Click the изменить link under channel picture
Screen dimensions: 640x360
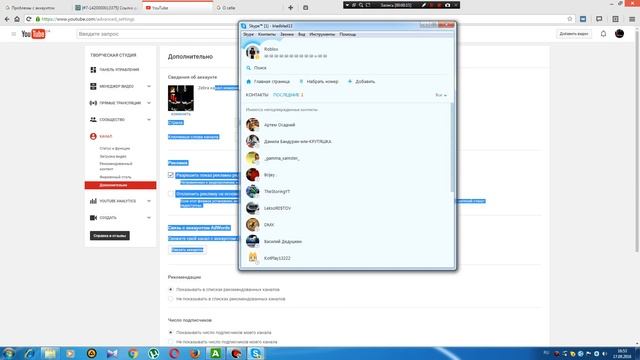181,114
